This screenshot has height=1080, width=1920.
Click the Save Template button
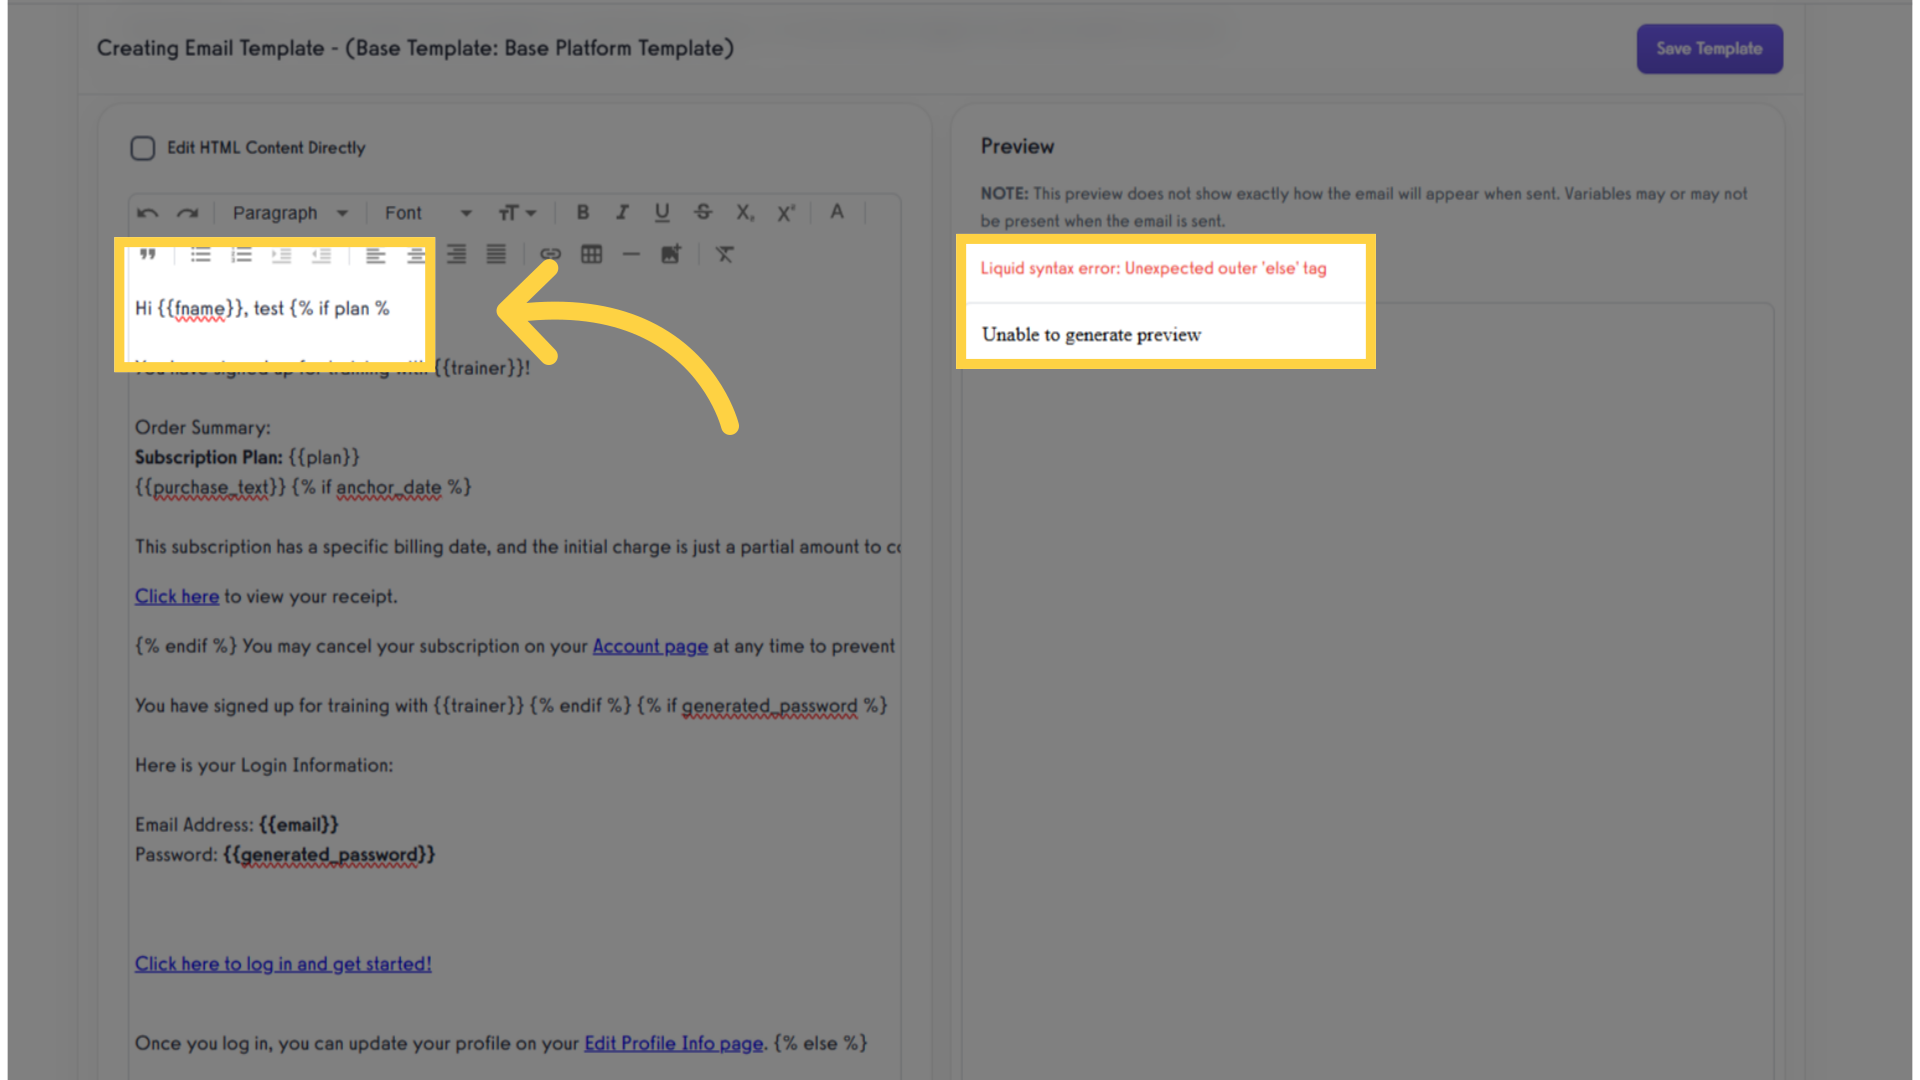coord(1709,49)
